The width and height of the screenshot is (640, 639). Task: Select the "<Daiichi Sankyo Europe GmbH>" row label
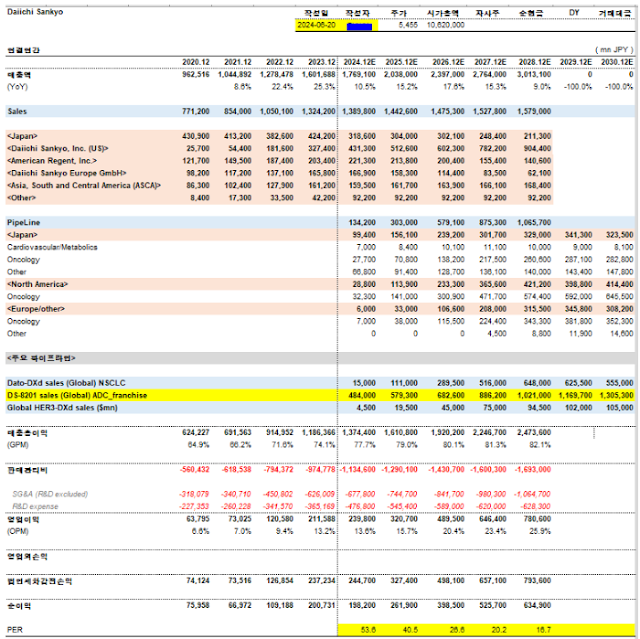pyautogui.click(x=67, y=173)
